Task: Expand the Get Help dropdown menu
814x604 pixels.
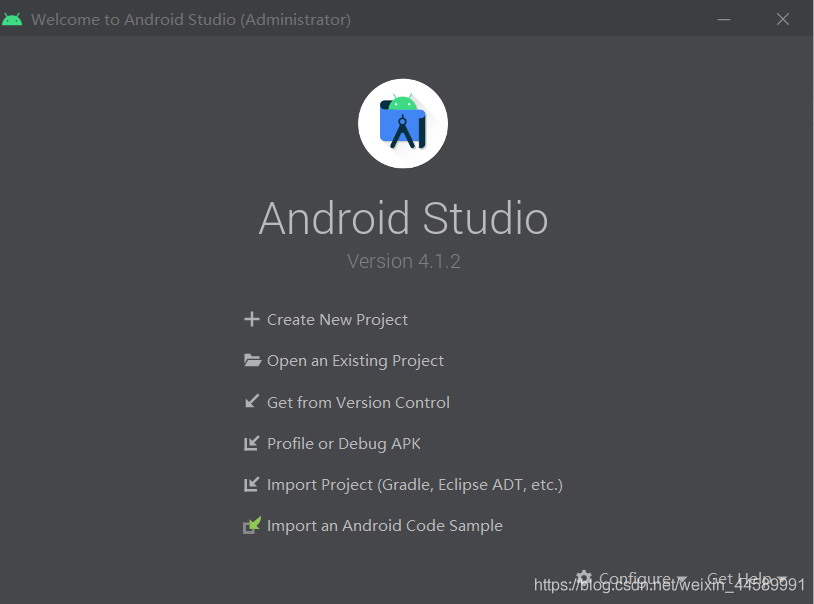Action: point(747,578)
